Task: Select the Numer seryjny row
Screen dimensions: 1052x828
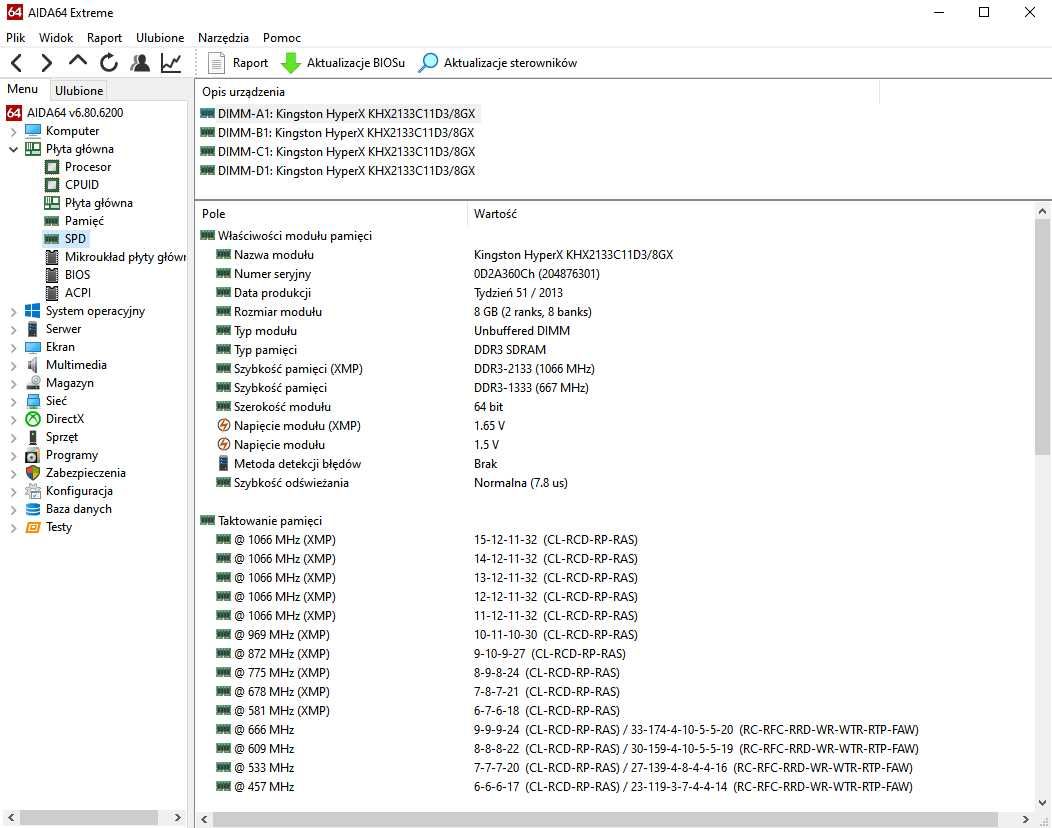Action: tap(615, 274)
